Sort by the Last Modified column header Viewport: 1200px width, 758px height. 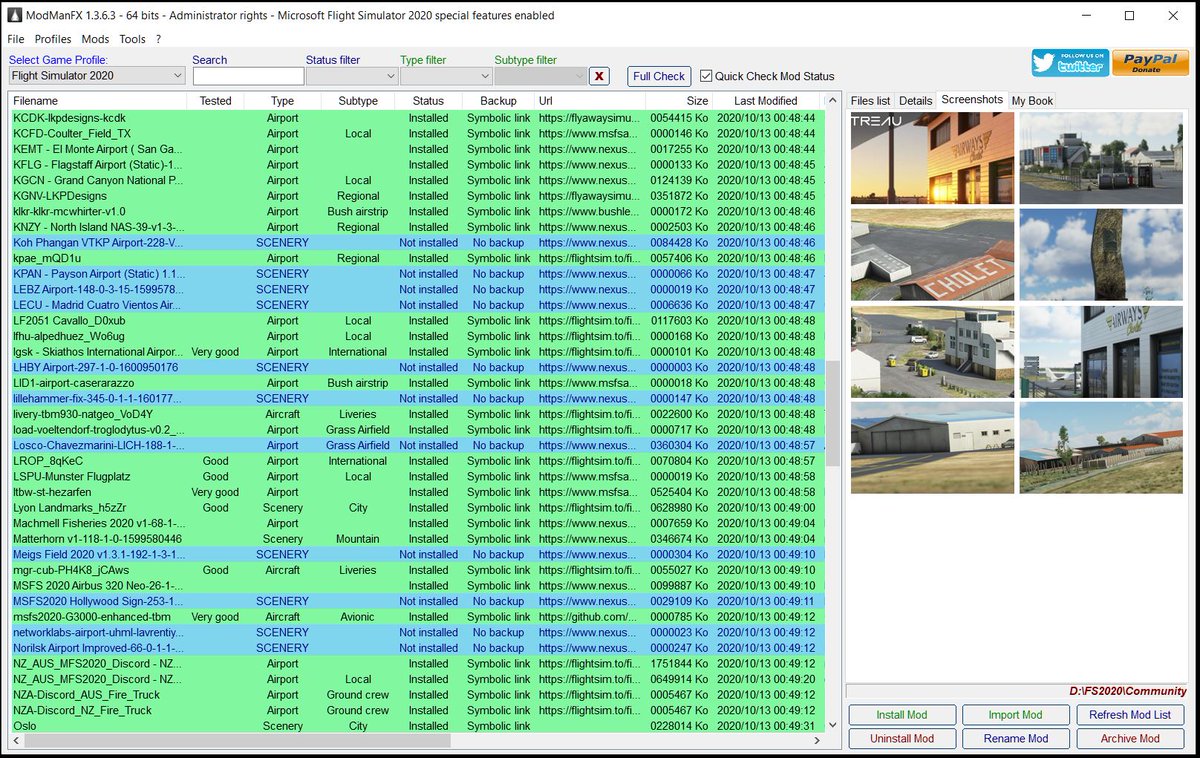(765, 101)
